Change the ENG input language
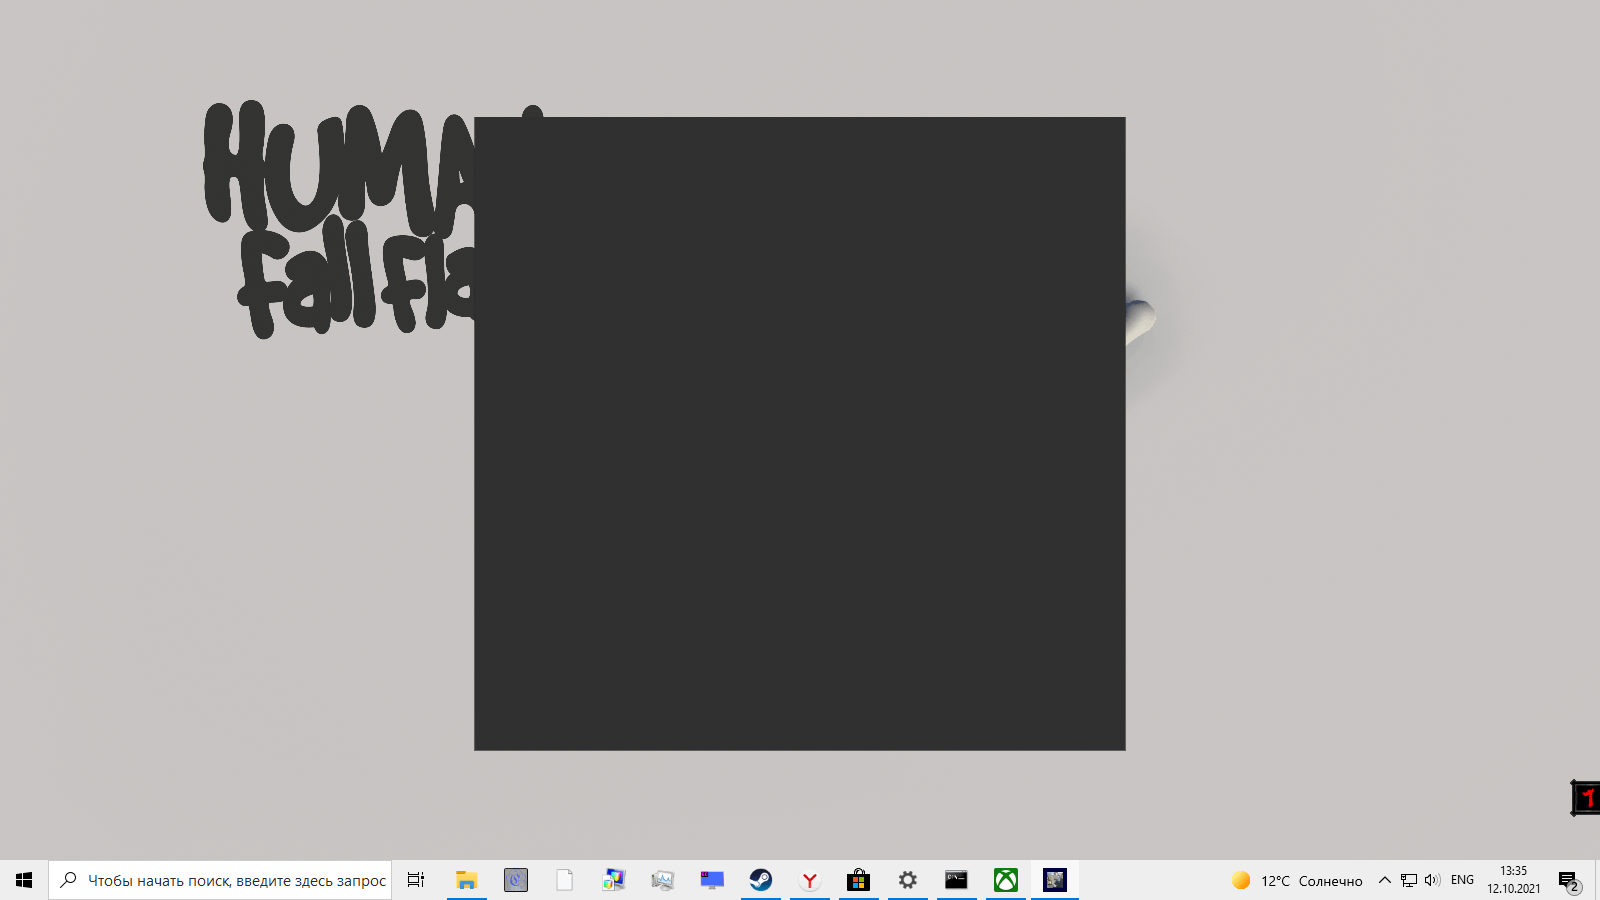The width and height of the screenshot is (1600, 900). coord(1462,880)
